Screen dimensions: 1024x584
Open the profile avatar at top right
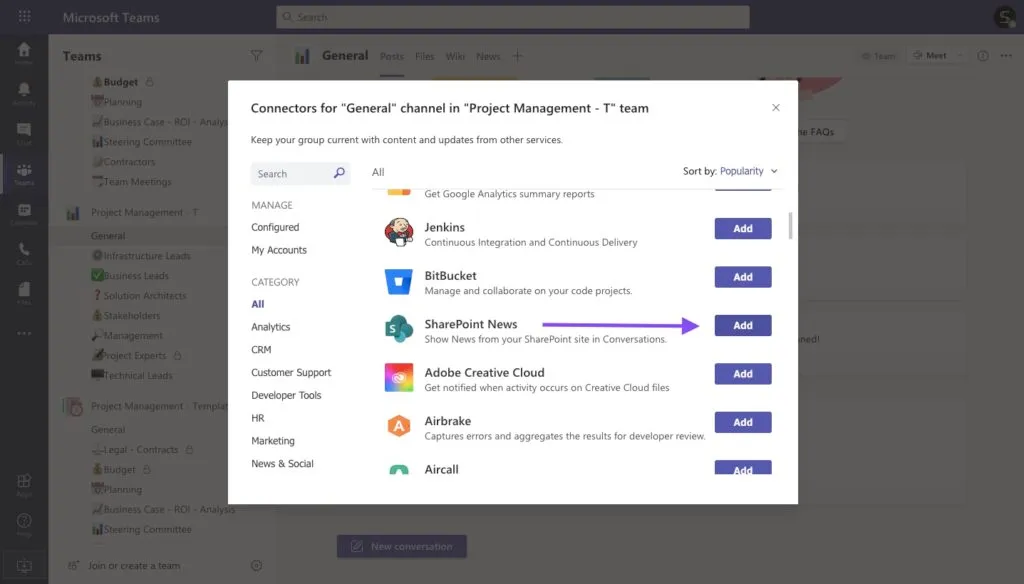point(1004,17)
